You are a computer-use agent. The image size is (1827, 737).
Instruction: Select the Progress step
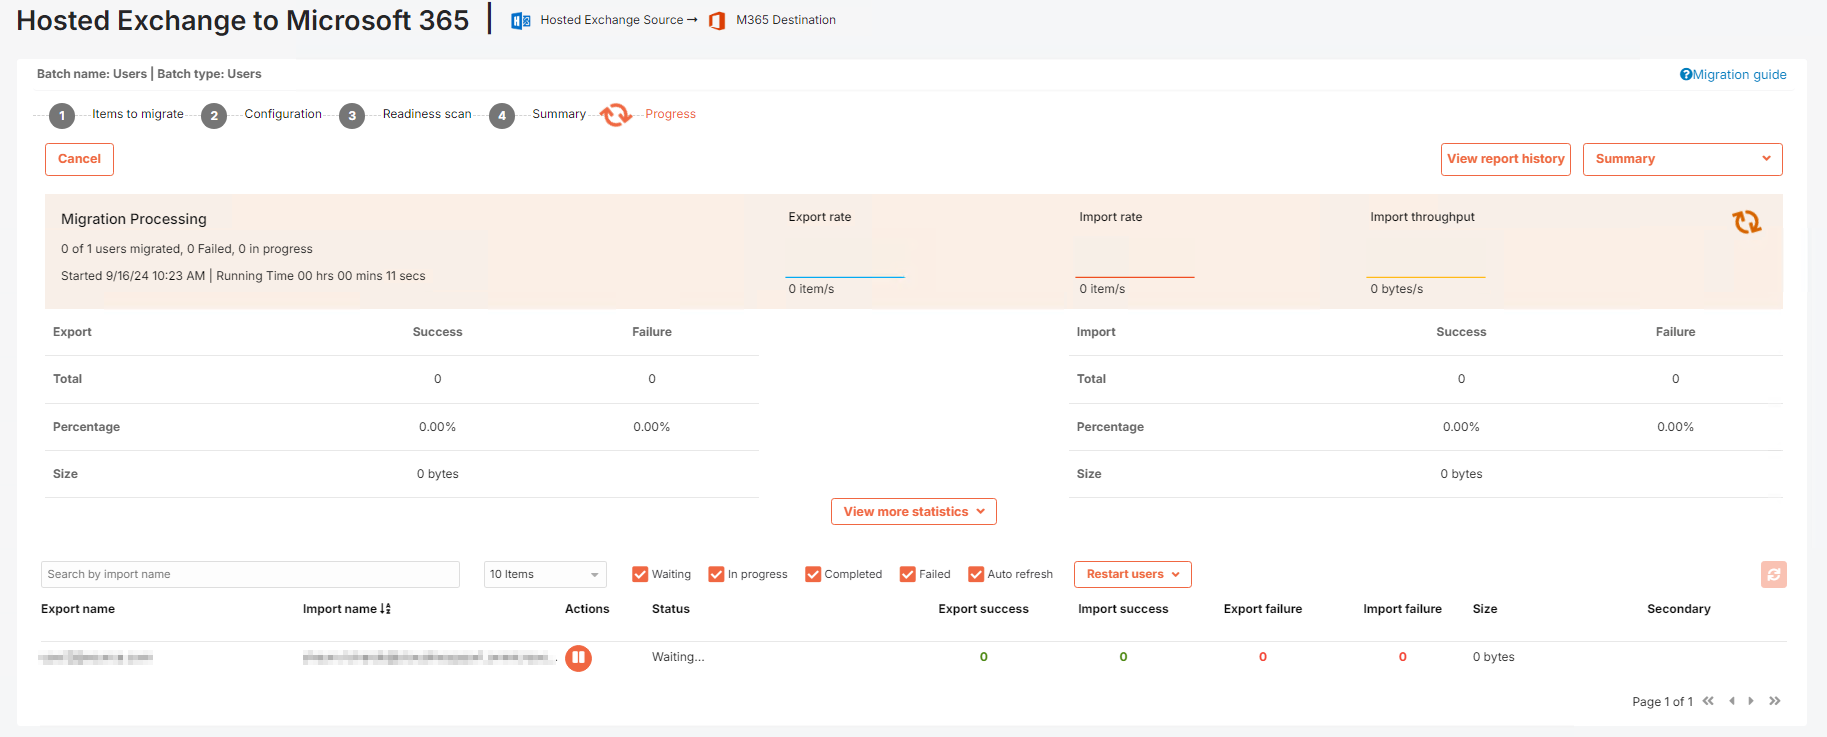click(670, 114)
